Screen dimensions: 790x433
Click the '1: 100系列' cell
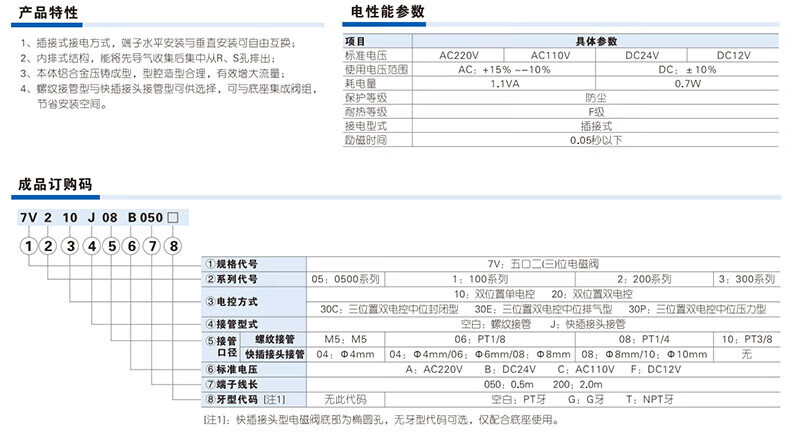coord(480,279)
